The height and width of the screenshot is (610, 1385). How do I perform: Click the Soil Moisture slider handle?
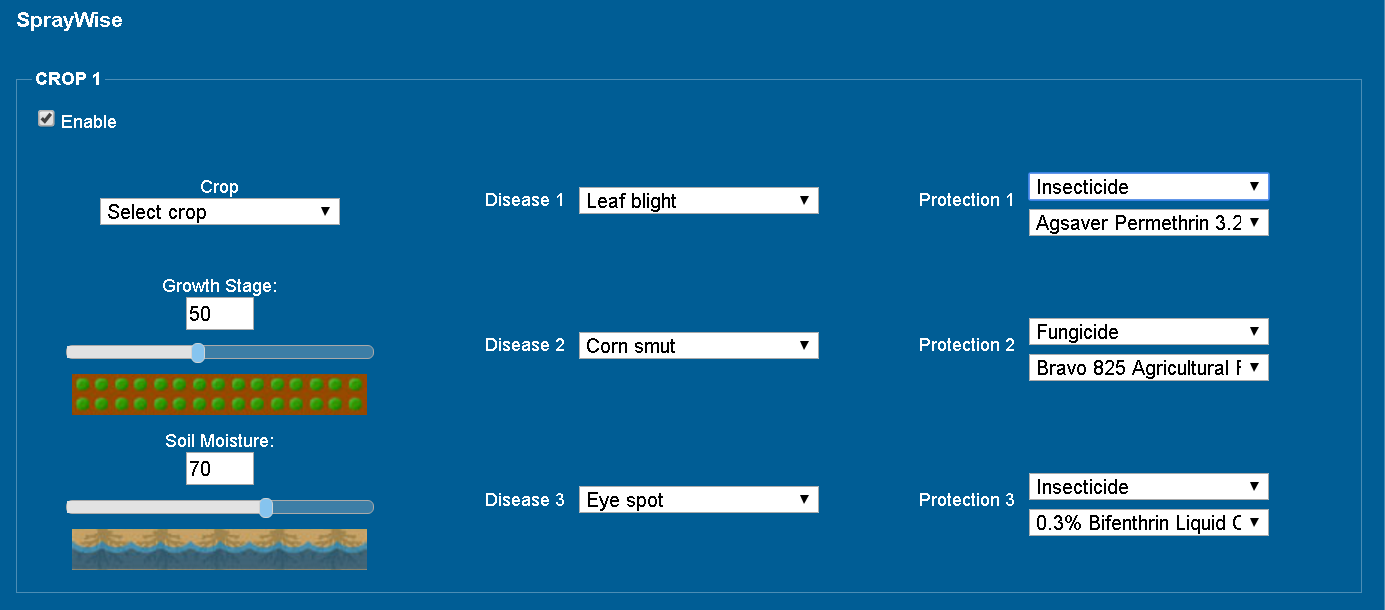coord(266,507)
